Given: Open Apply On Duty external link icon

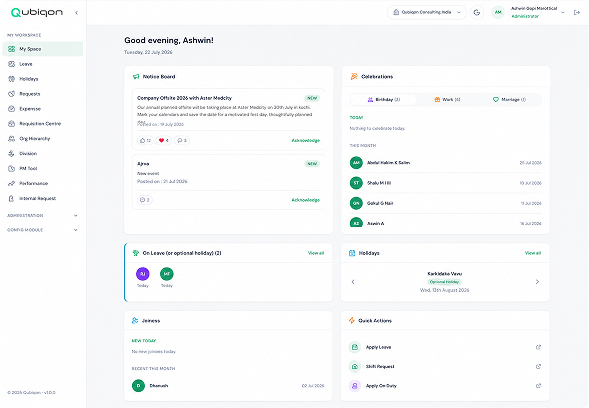Looking at the screenshot, I should point(538,386).
